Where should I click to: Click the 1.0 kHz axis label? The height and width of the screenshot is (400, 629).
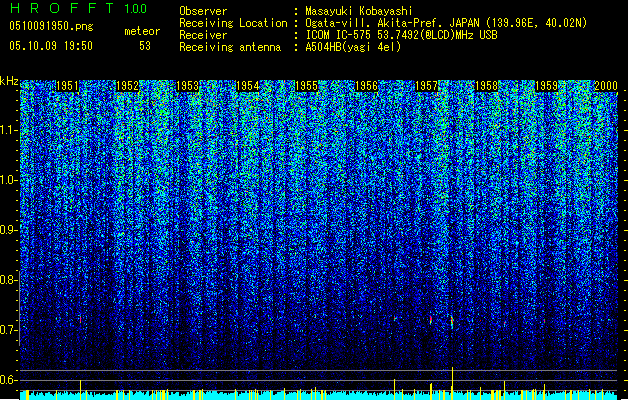(x=8, y=180)
